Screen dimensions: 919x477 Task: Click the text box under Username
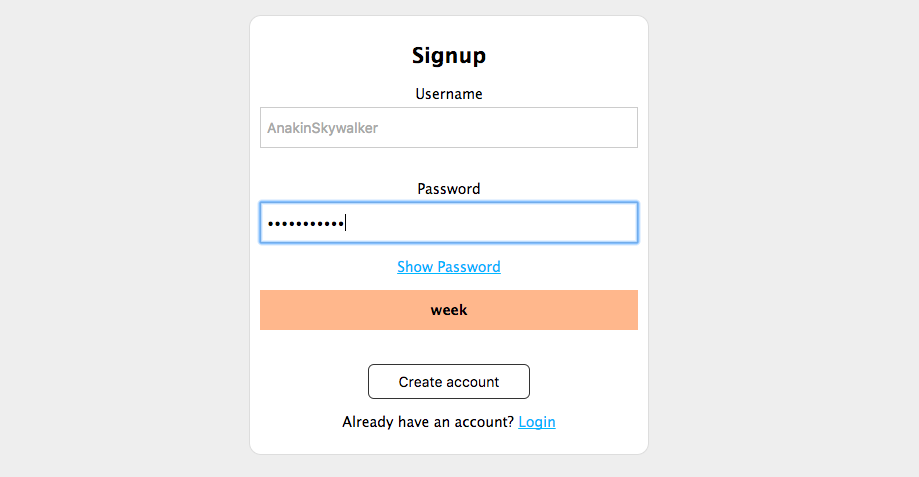click(x=448, y=128)
